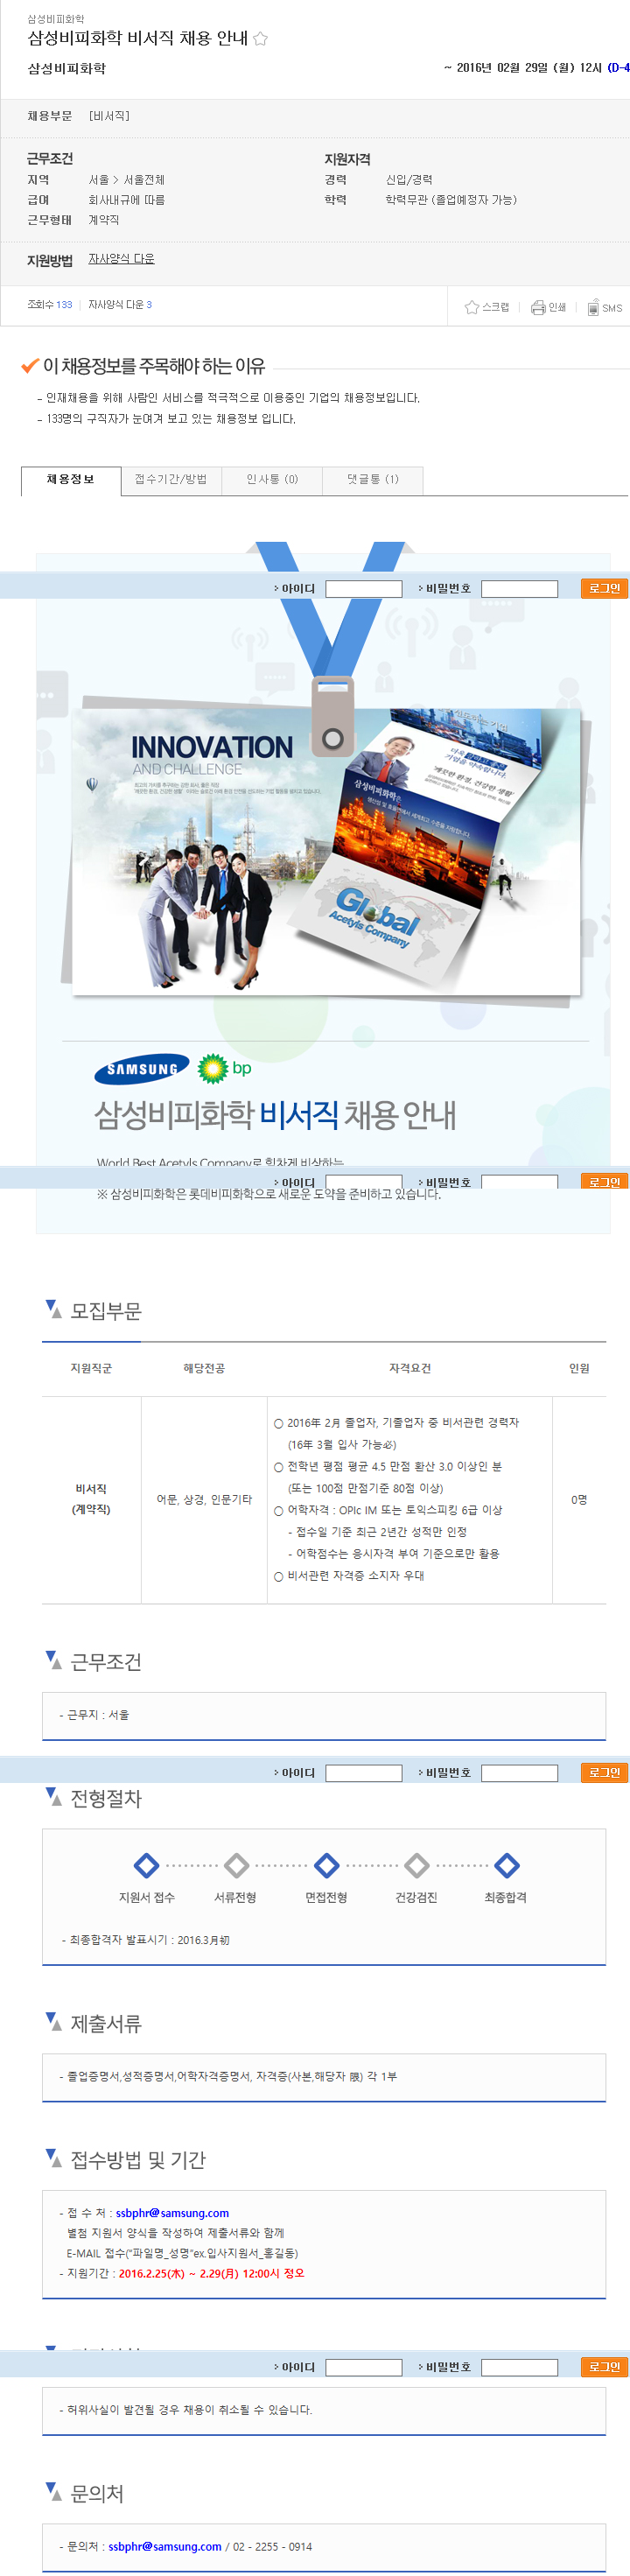The width and height of the screenshot is (630, 2576).
Task: Click the SMS phone icon
Action: [x=593, y=307]
